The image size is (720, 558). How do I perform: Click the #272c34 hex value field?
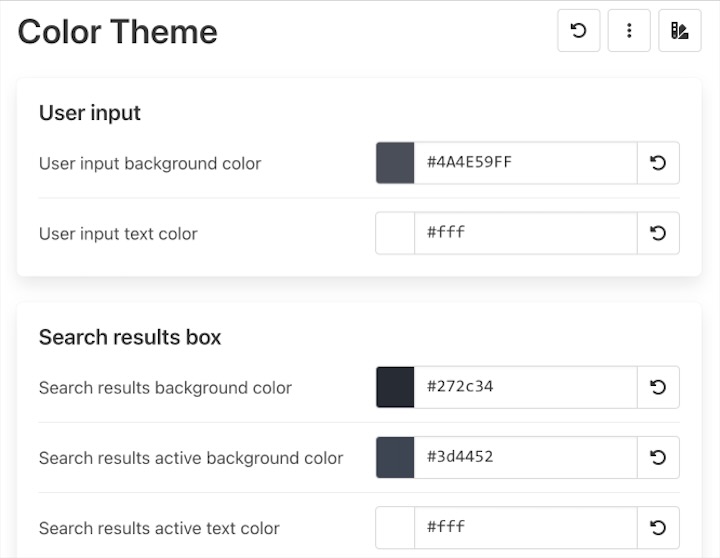(525, 387)
